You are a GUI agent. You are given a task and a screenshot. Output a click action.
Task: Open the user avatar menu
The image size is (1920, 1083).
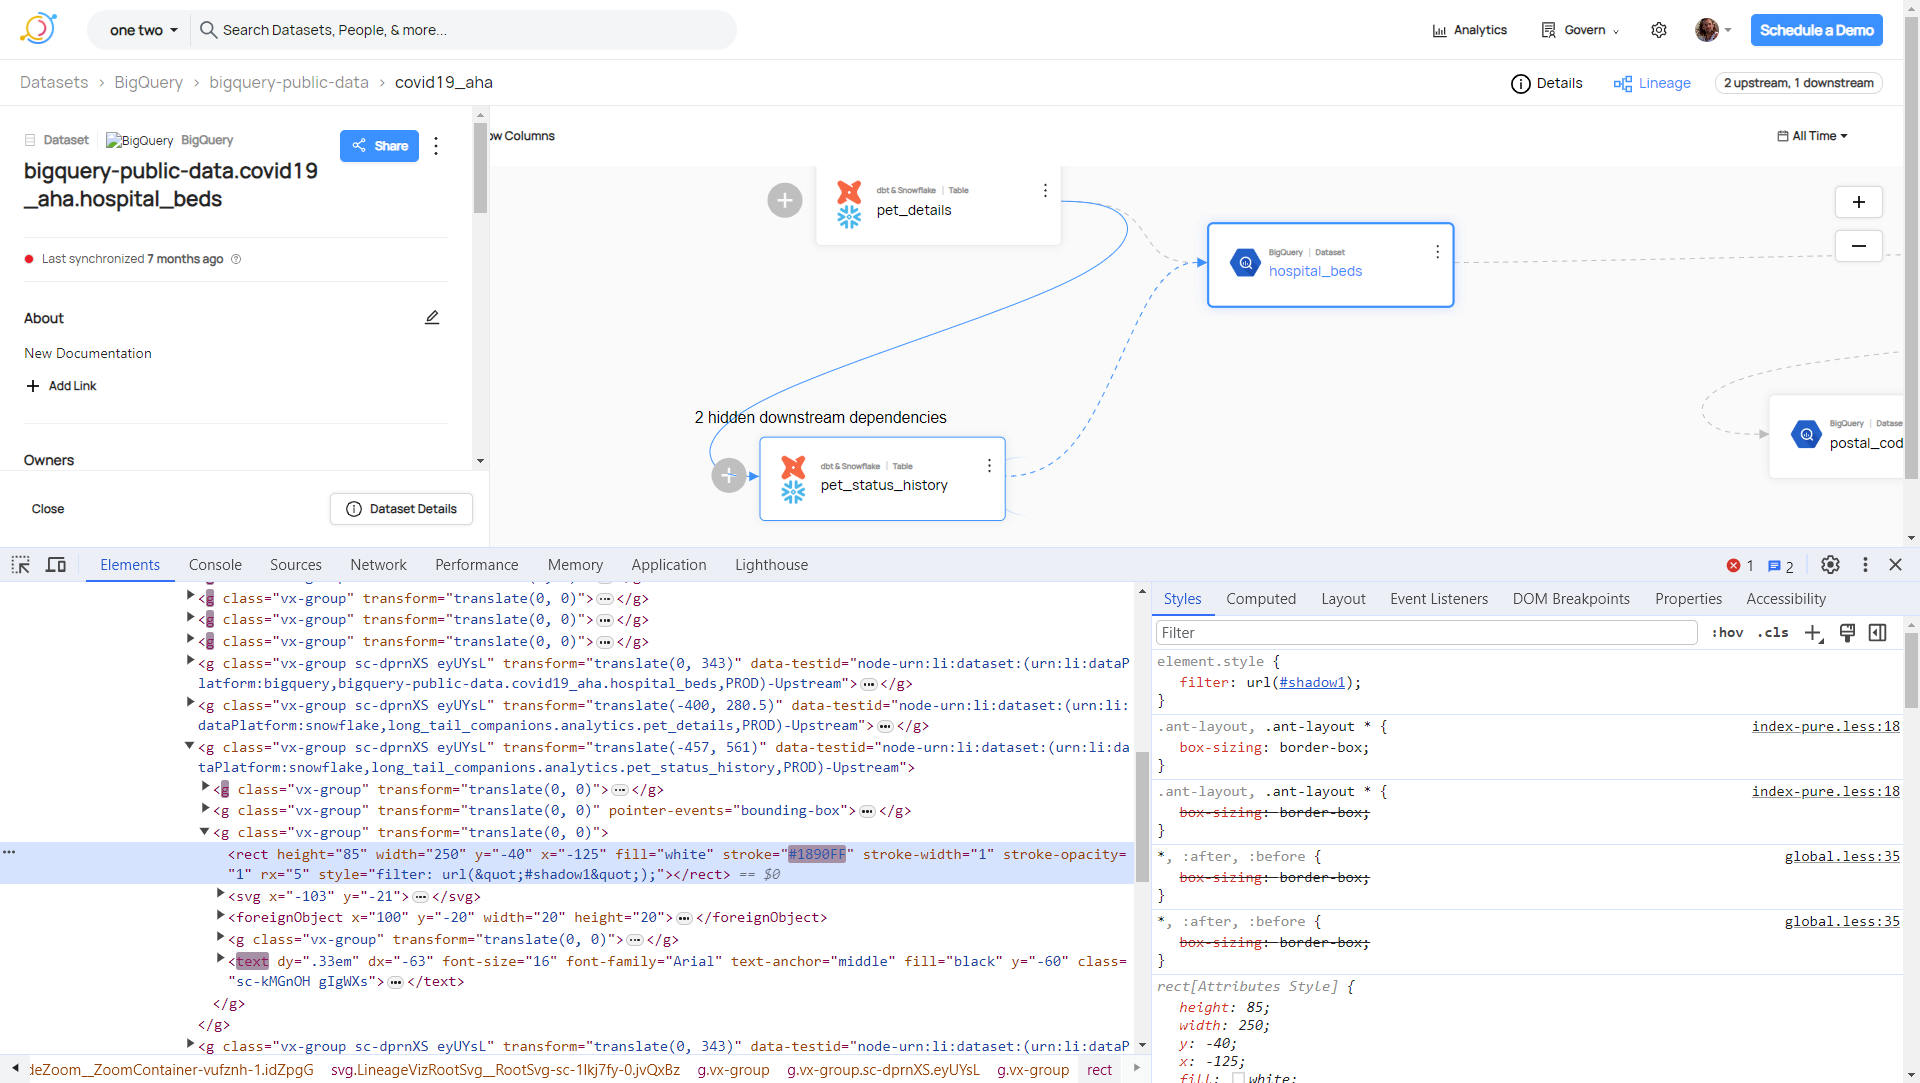click(1713, 30)
